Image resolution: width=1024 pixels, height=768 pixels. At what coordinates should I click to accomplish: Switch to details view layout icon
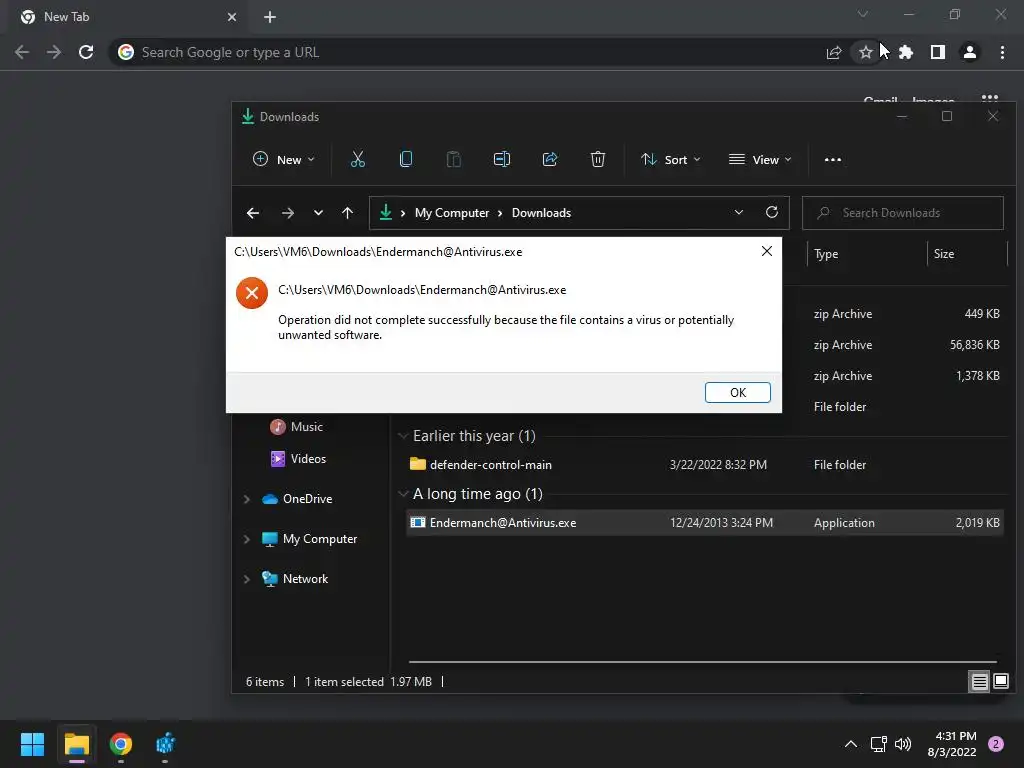click(x=980, y=682)
